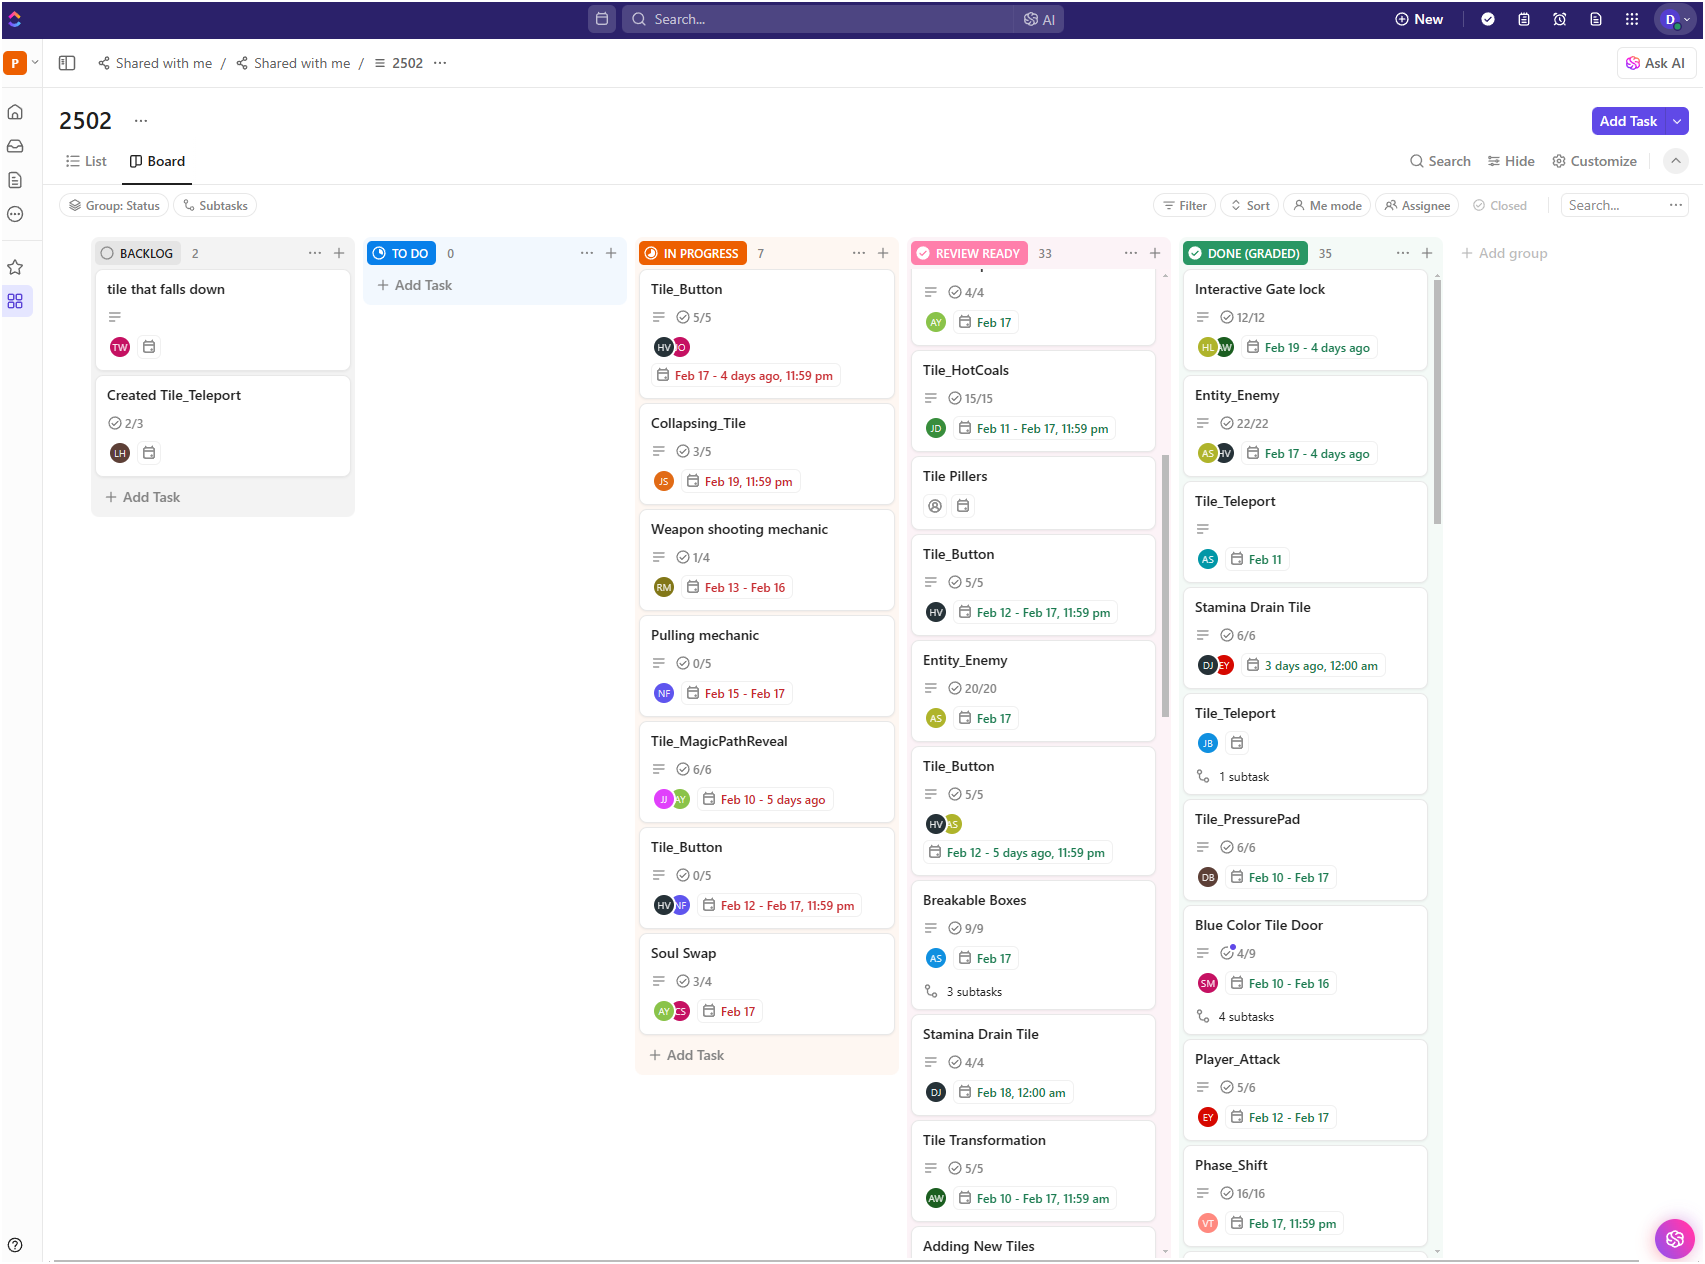Open the Spaces grid icon in the sidebar
The width and height of the screenshot is (1705, 1264).
click(15, 301)
